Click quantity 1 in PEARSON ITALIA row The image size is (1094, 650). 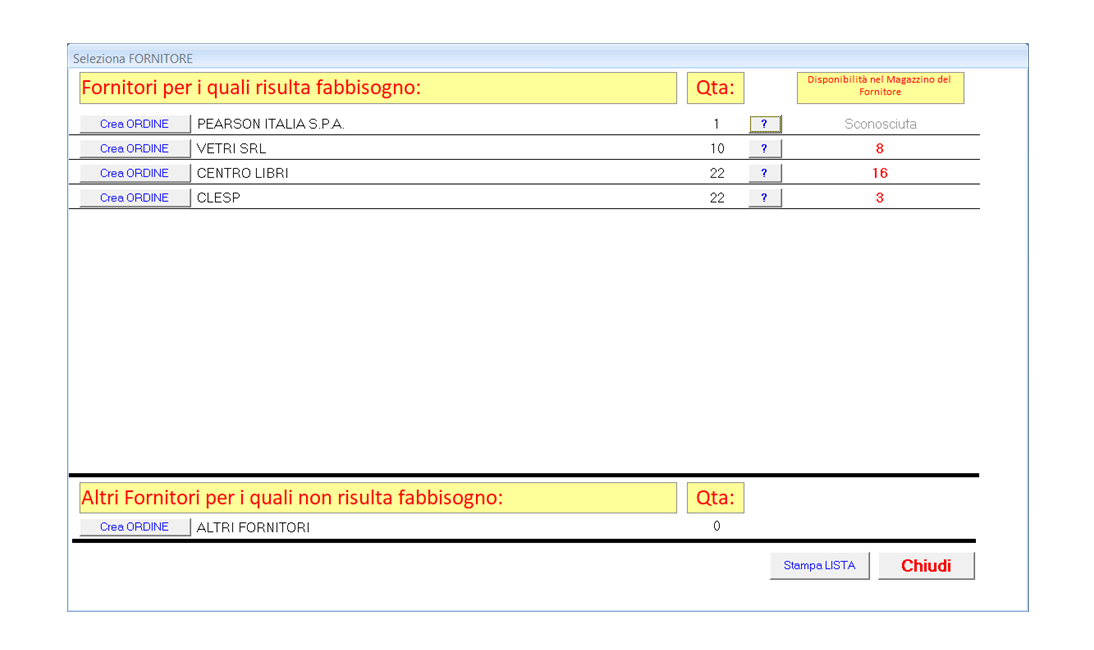[717, 124]
